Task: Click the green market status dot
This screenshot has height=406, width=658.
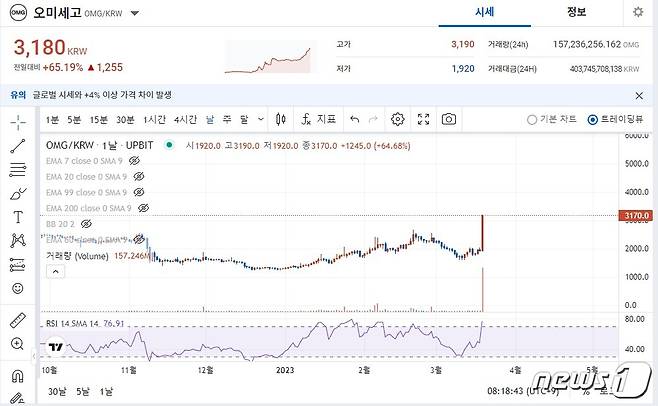Action: (x=169, y=145)
